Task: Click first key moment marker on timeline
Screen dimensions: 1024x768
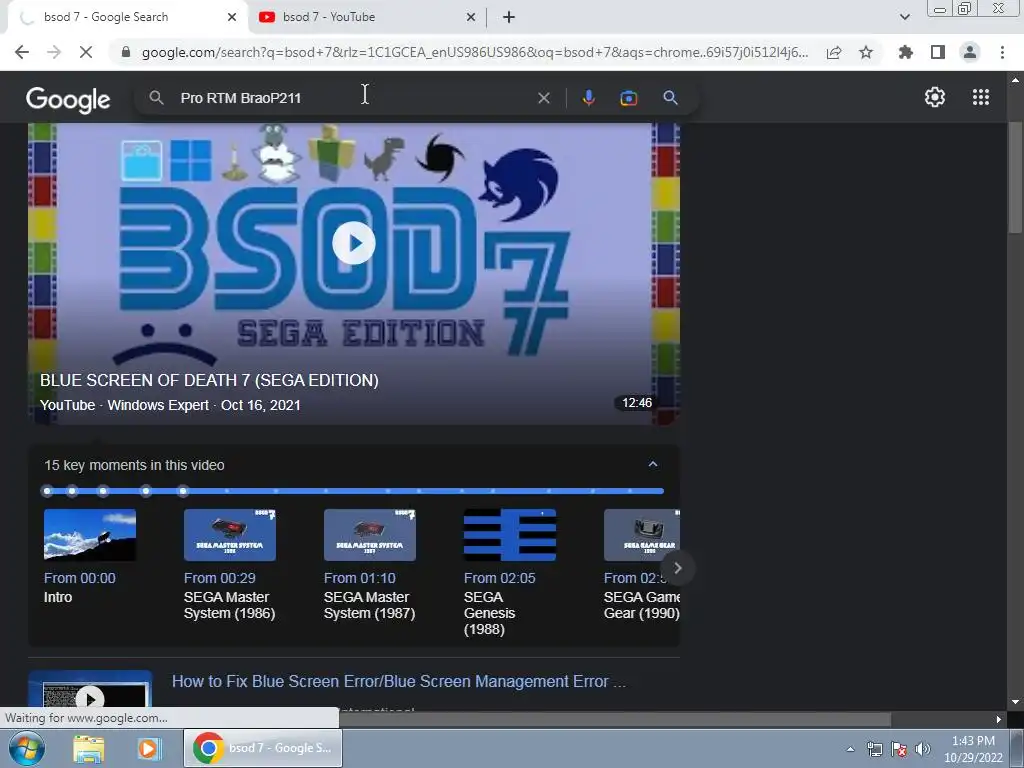Action: point(46,490)
